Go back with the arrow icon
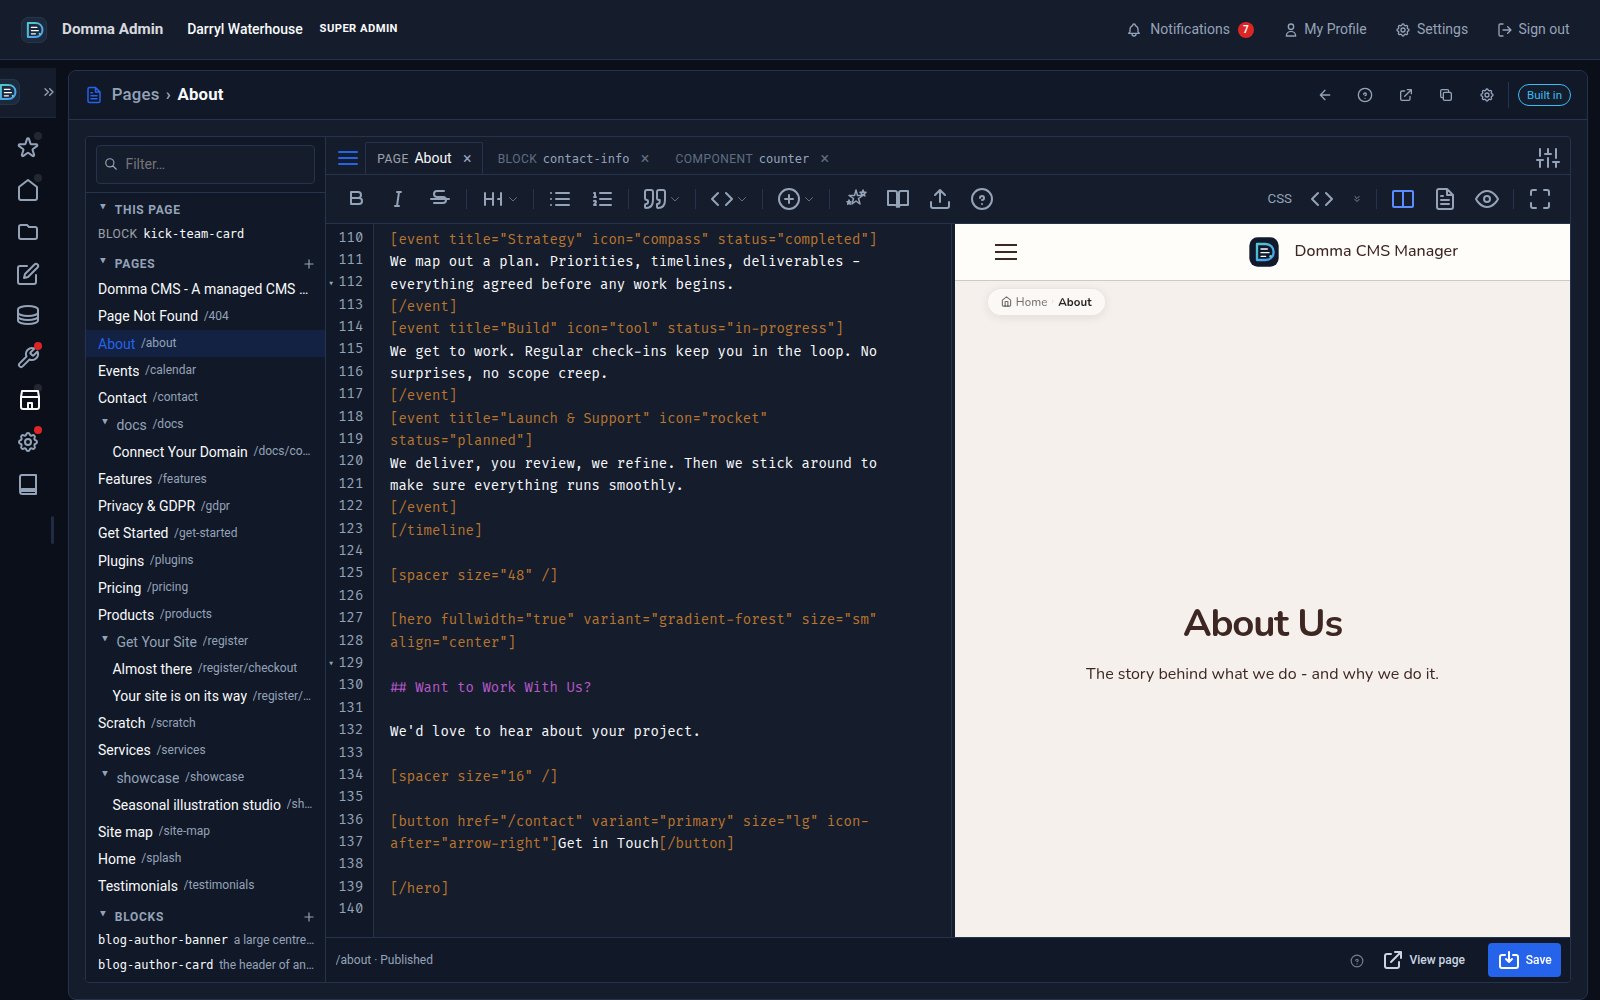Image resolution: width=1600 pixels, height=1000 pixels. click(x=1325, y=95)
